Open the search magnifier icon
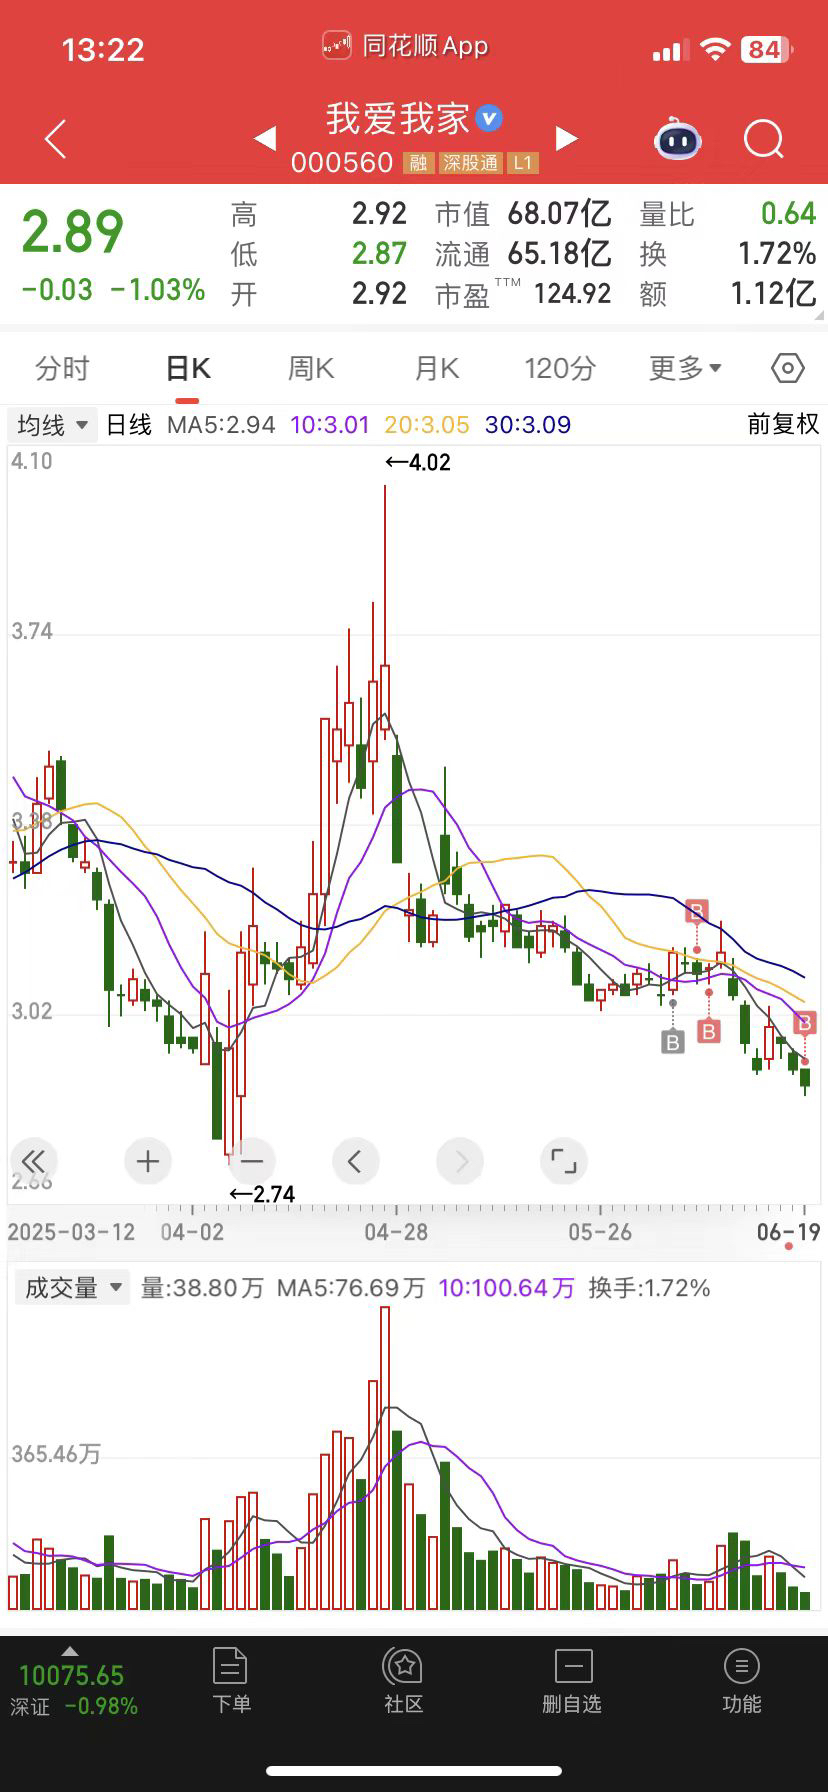This screenshot has height=1792, width=828. coord(764,139)
